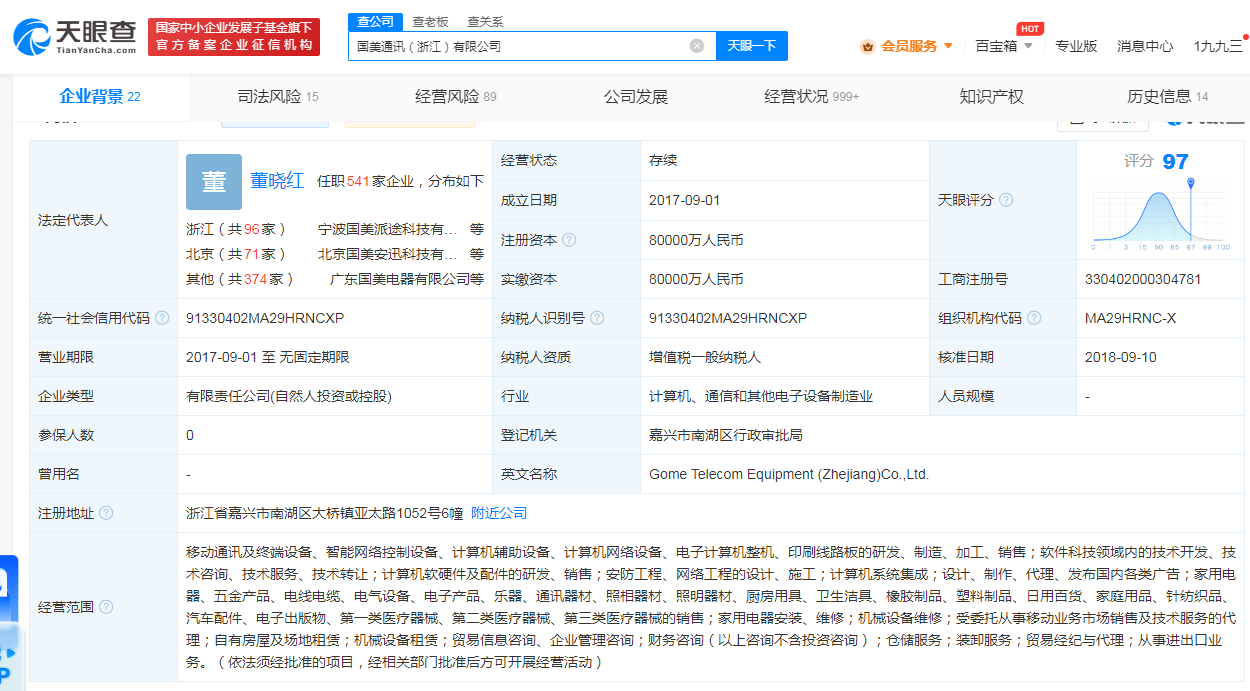Click the registered address 浙江省嘉兴市南湖区 text

point(325,513)
